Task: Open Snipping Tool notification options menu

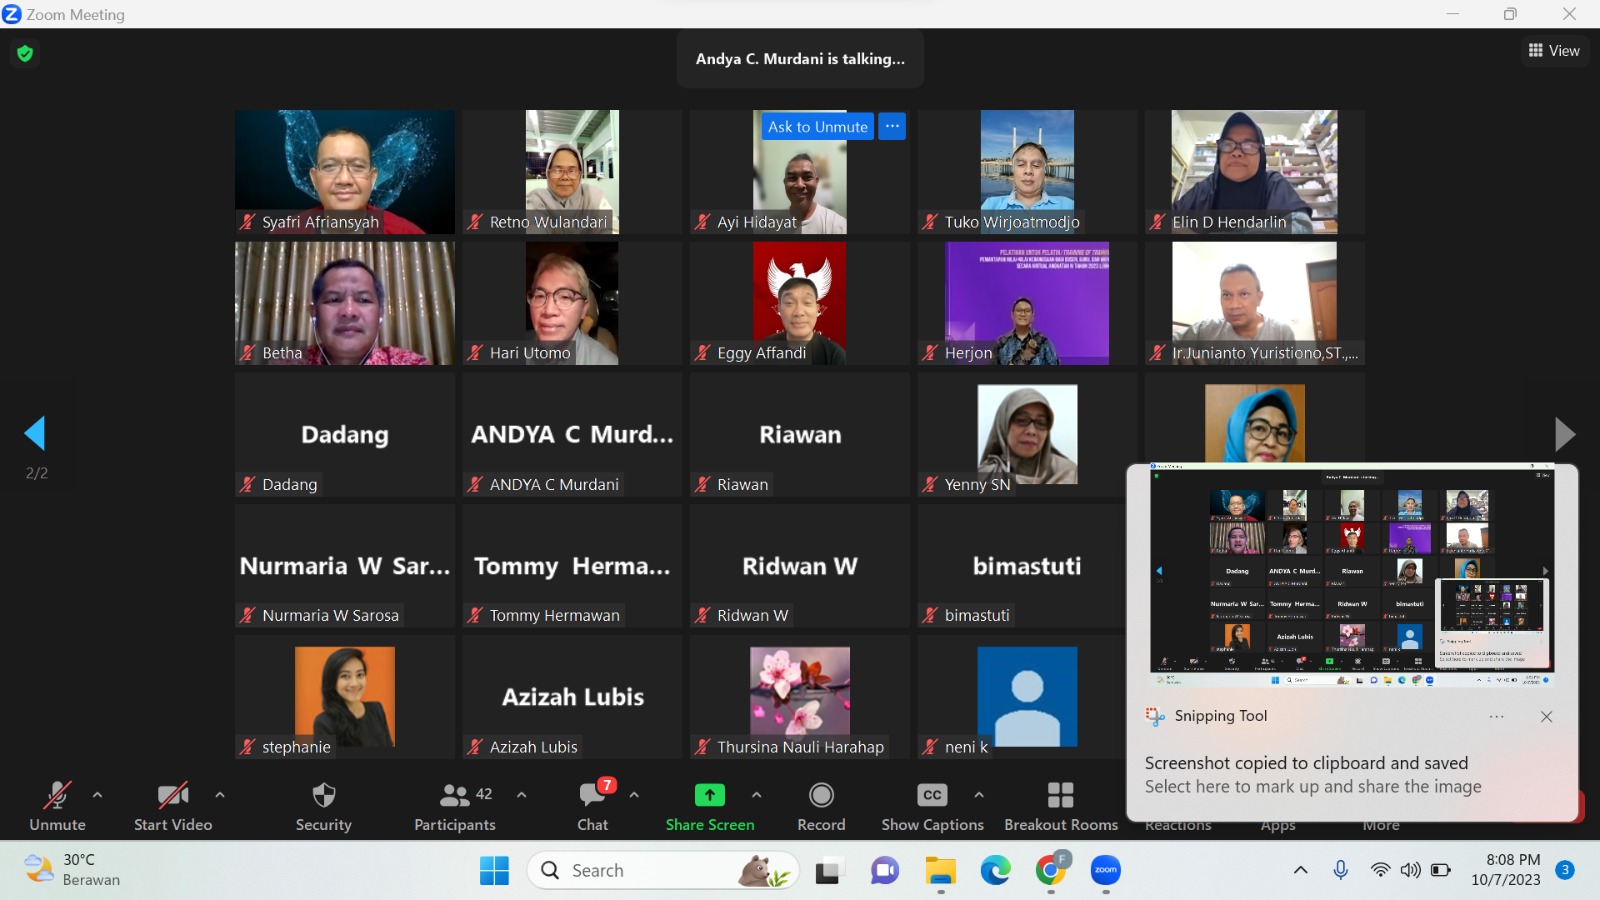Action: click(x=1496, y=717)
